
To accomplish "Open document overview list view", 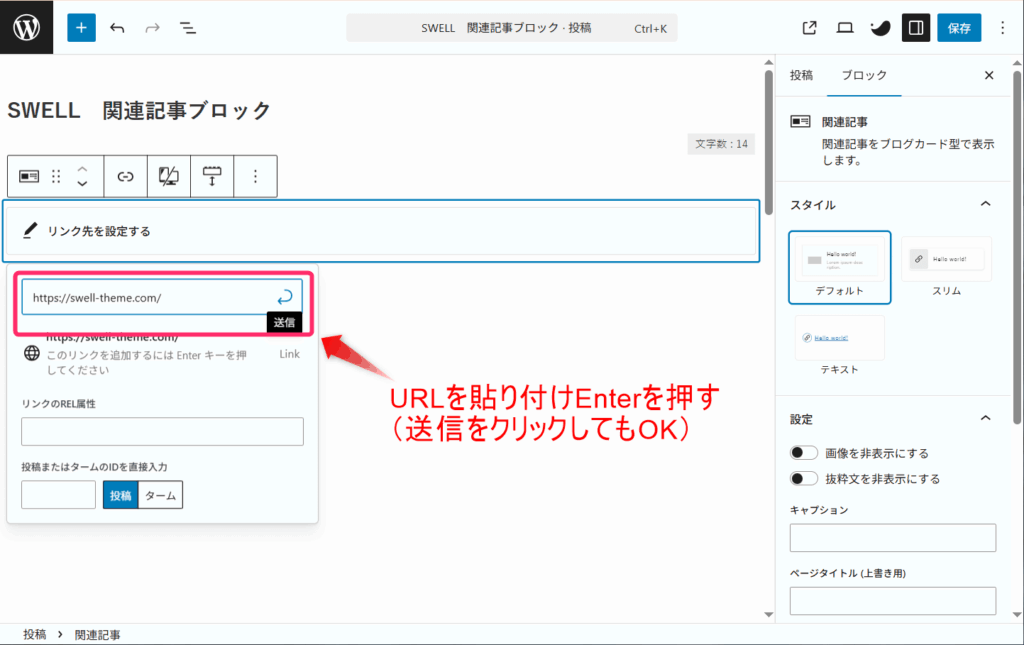I will tap(187, 28).
